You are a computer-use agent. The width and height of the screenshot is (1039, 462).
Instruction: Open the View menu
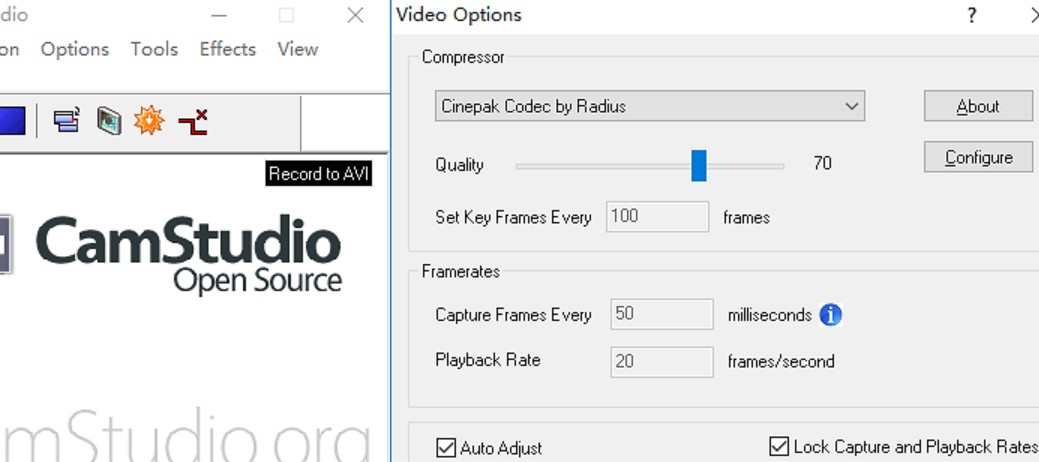tap(298, 49)
